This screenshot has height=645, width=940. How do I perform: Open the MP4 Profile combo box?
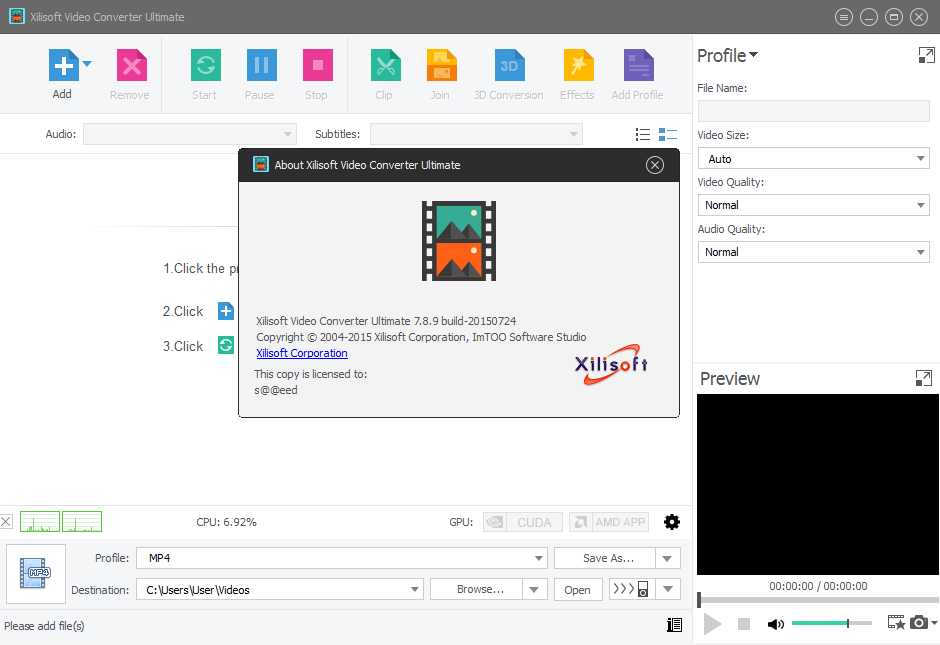(x=341, y=558)
